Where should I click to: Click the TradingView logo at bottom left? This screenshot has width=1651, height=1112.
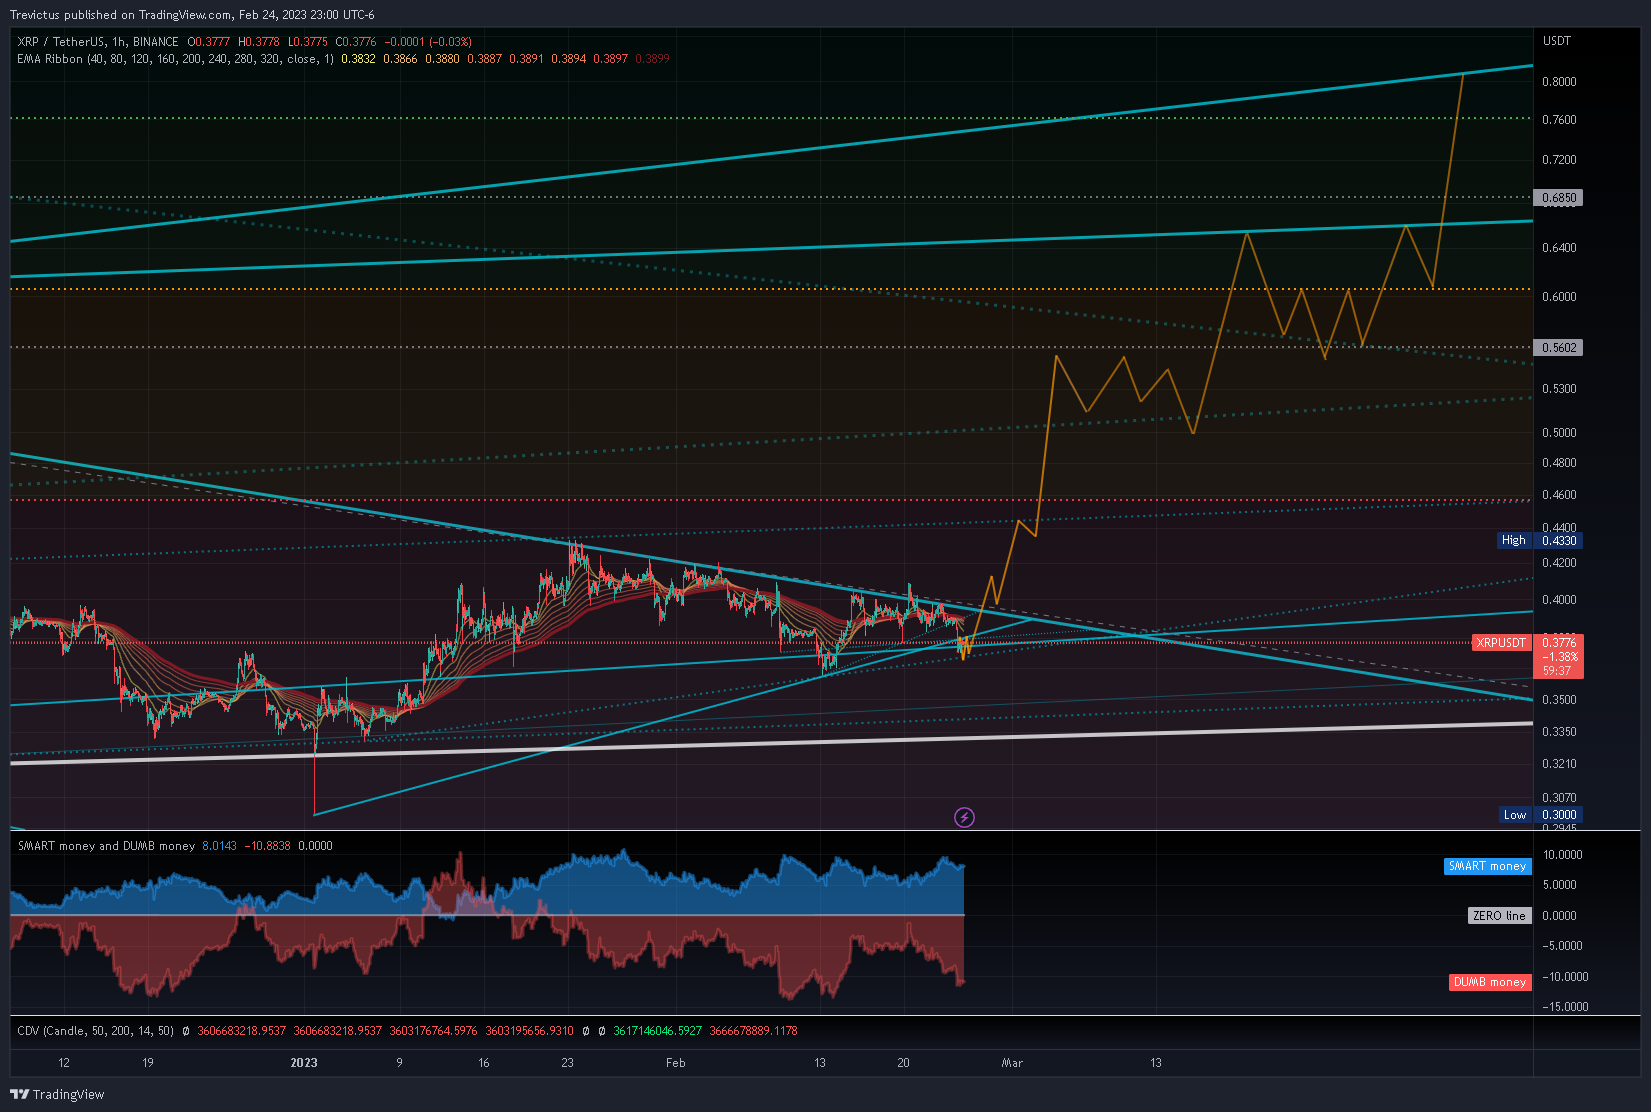tap(57, 1094)
